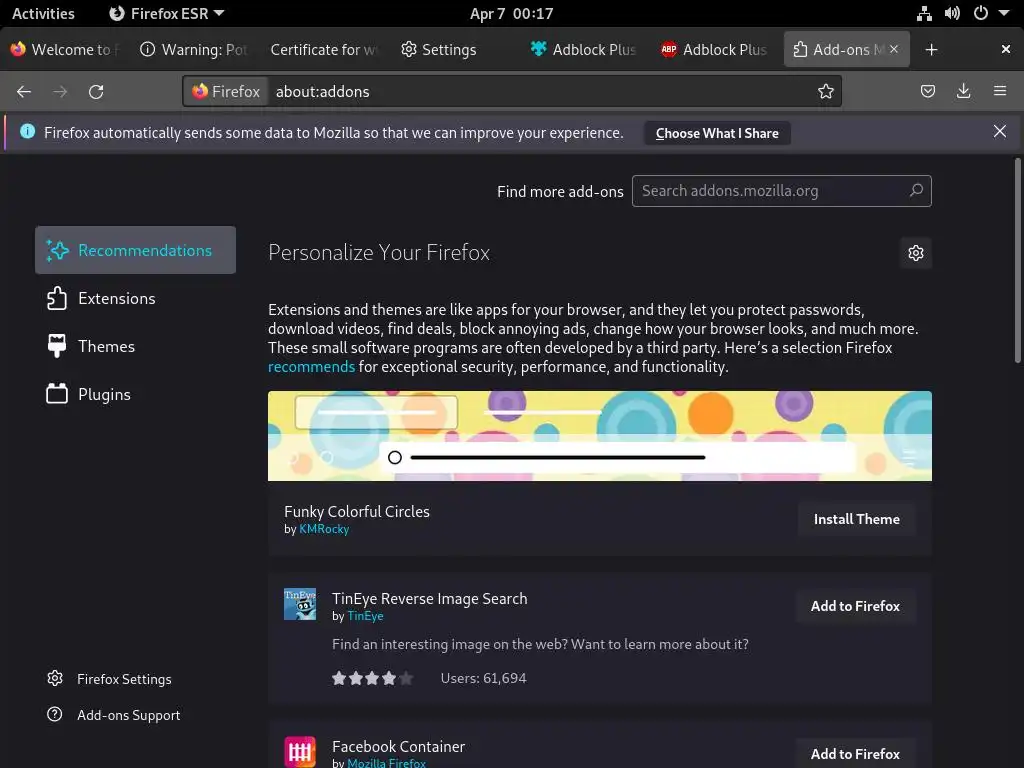Open the Mozilla Firefox author link
Viewport: 1024px width, 768px height.
pos(386,762)
